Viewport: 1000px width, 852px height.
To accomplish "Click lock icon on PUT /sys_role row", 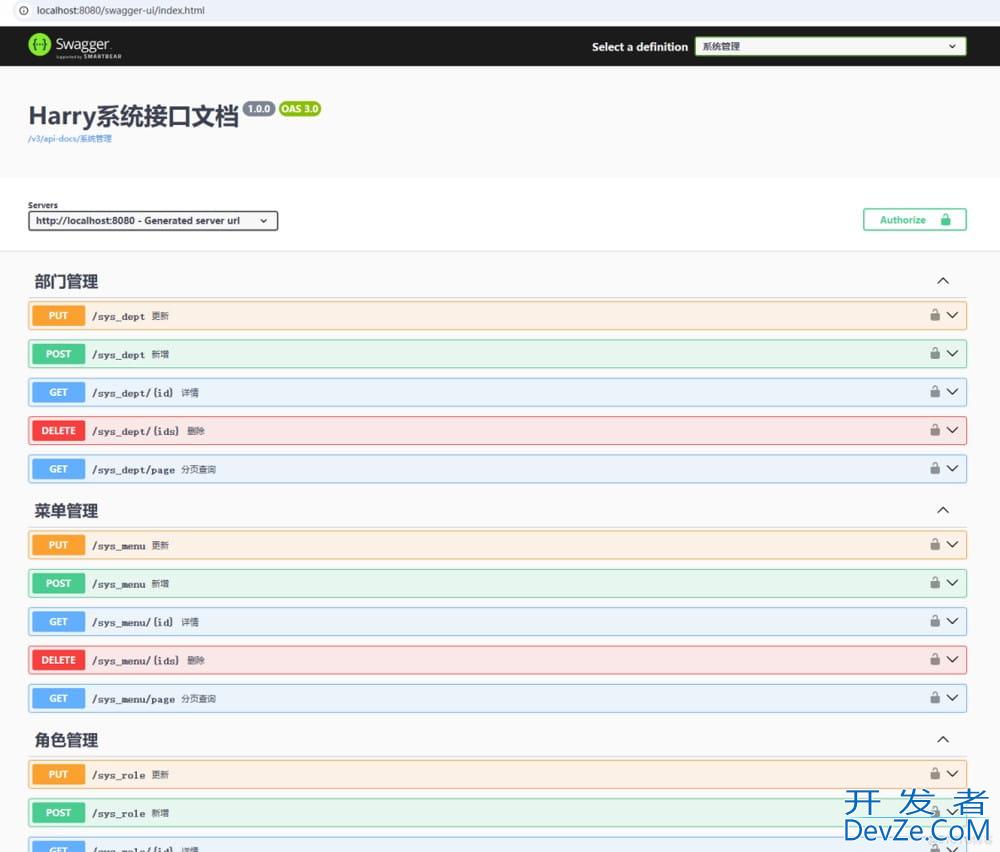I will (935, 774).
